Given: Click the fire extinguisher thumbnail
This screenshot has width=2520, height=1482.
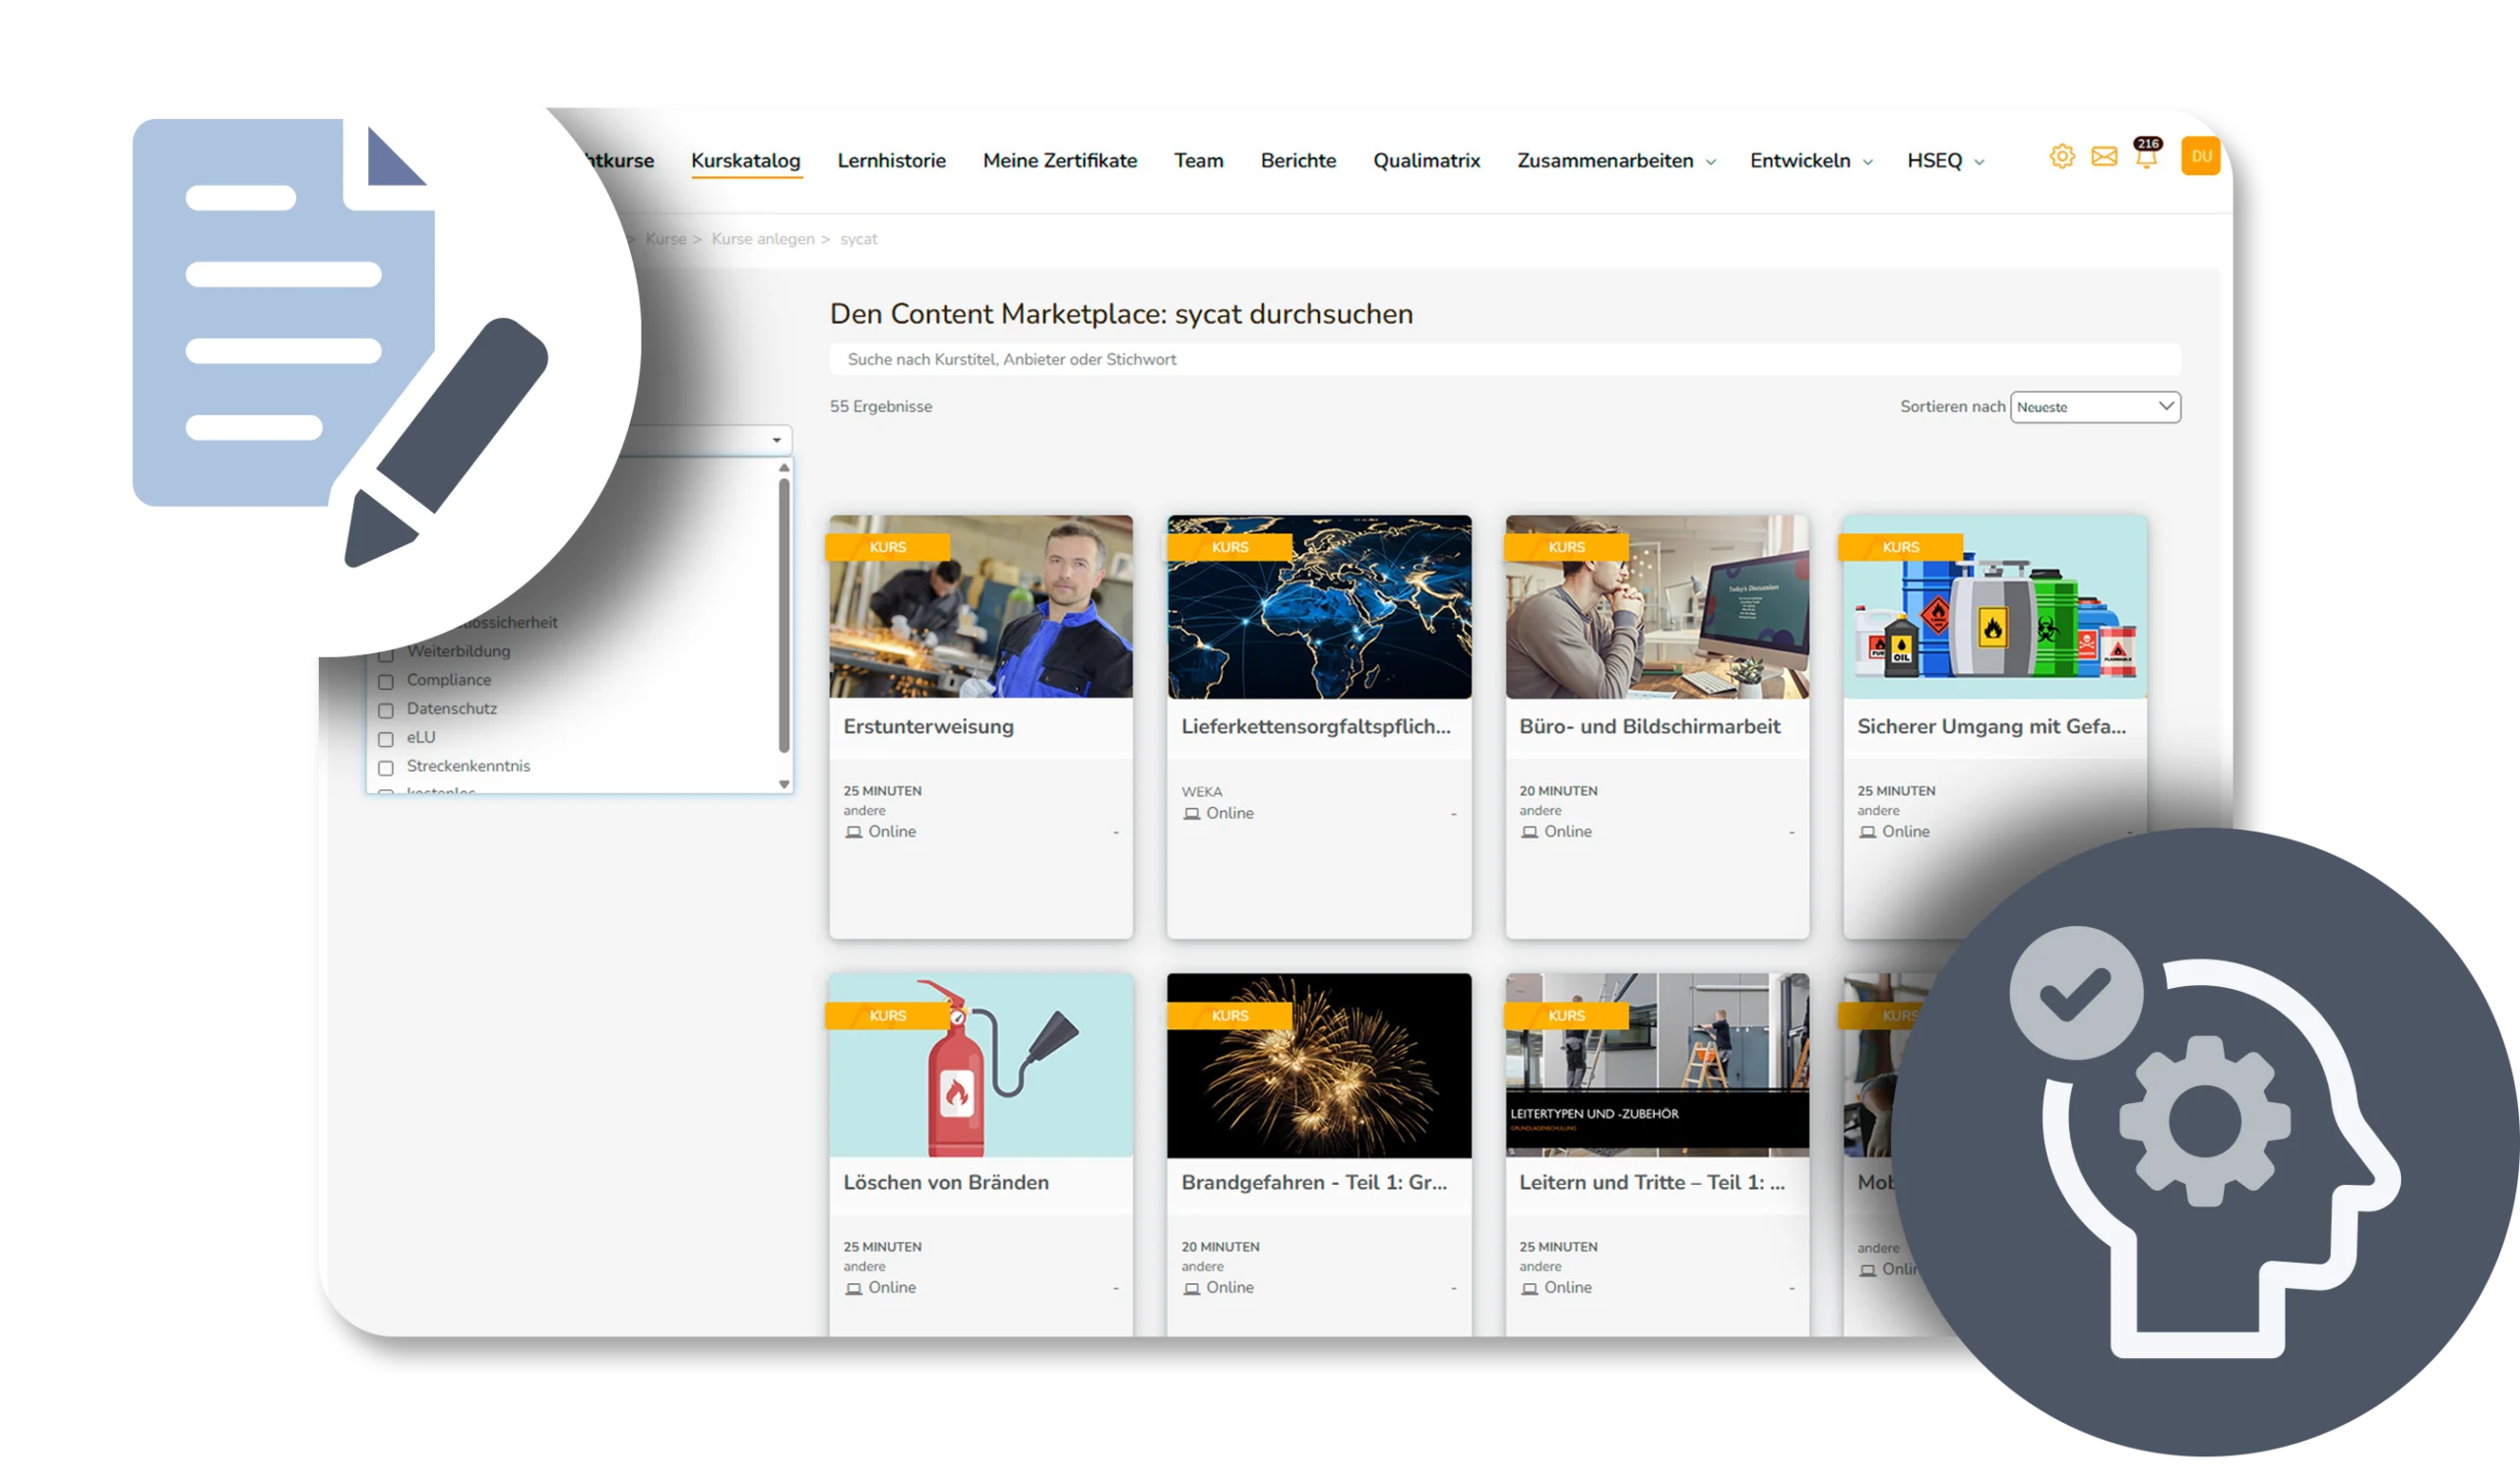Looking at the screenshot, I should coord(980,1065).
